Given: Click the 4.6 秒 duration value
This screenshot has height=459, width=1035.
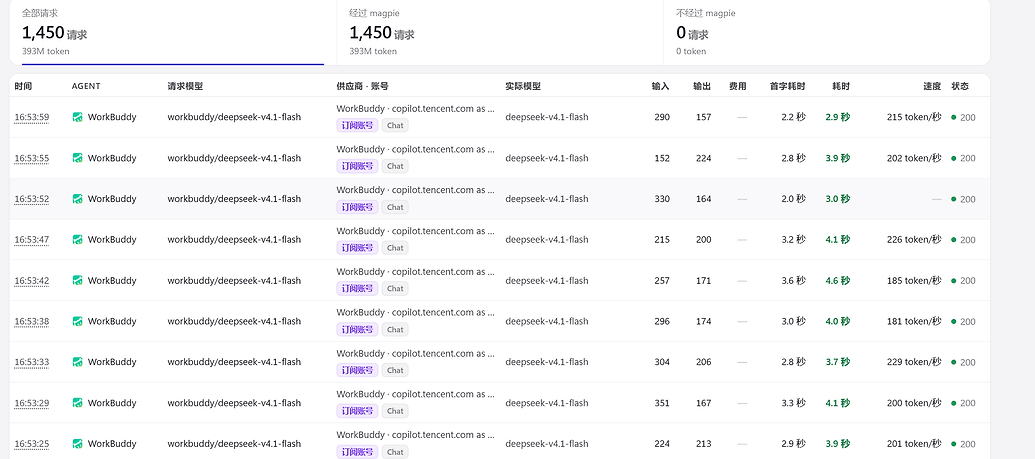Looking at the screenshot, I should tap(838, 281).
